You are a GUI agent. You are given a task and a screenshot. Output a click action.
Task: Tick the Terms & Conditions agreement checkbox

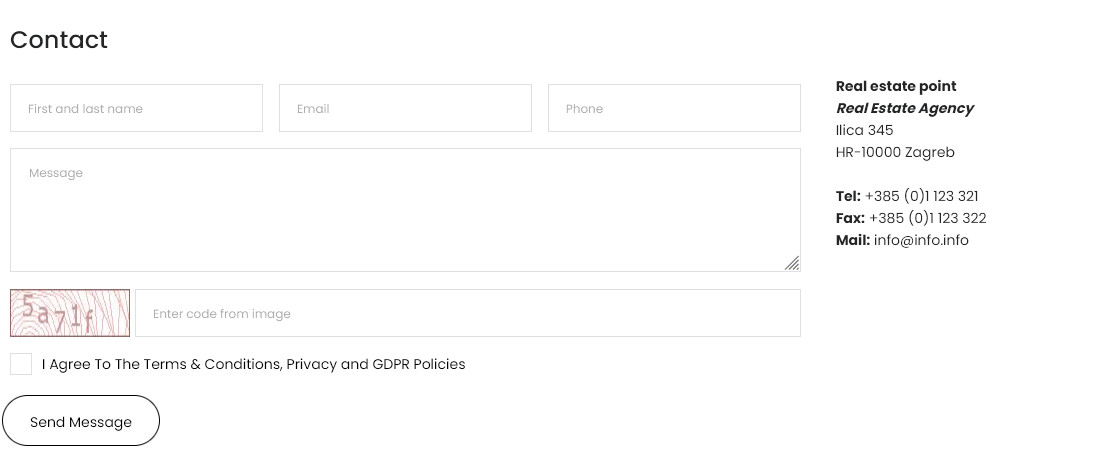tap(21, 364)
